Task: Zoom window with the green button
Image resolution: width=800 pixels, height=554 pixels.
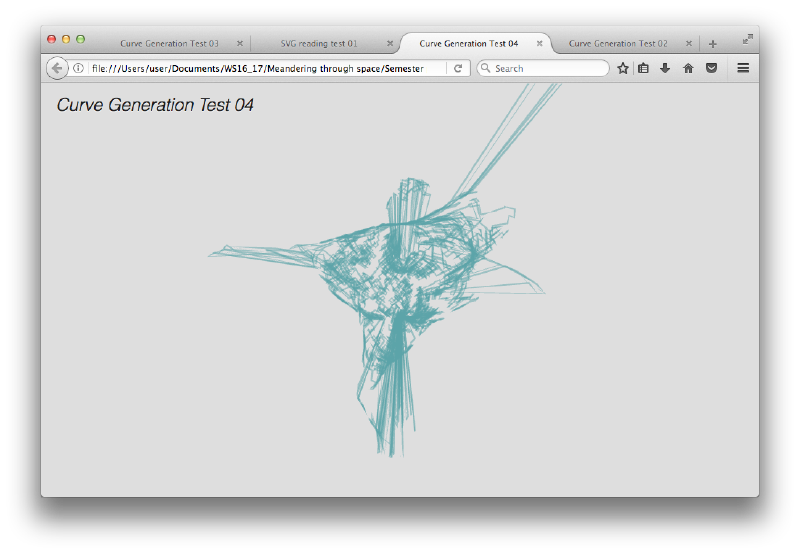Action: point(80,39)
